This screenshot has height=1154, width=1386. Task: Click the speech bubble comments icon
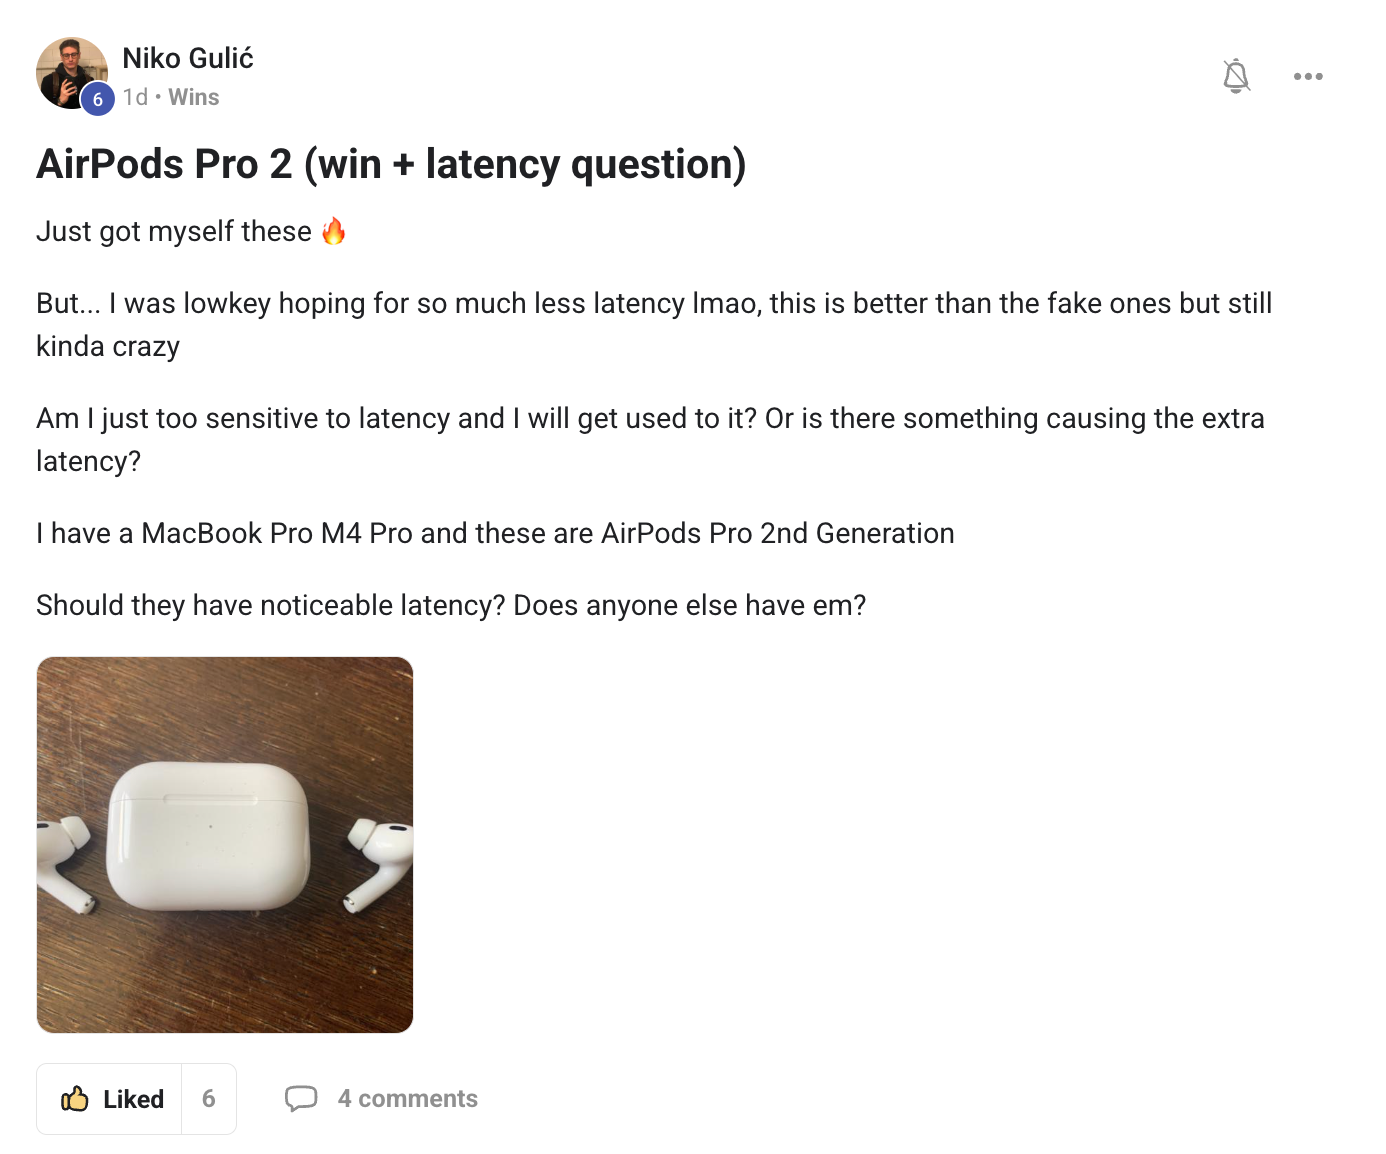pyautogui.click(x=301, y=1098)
